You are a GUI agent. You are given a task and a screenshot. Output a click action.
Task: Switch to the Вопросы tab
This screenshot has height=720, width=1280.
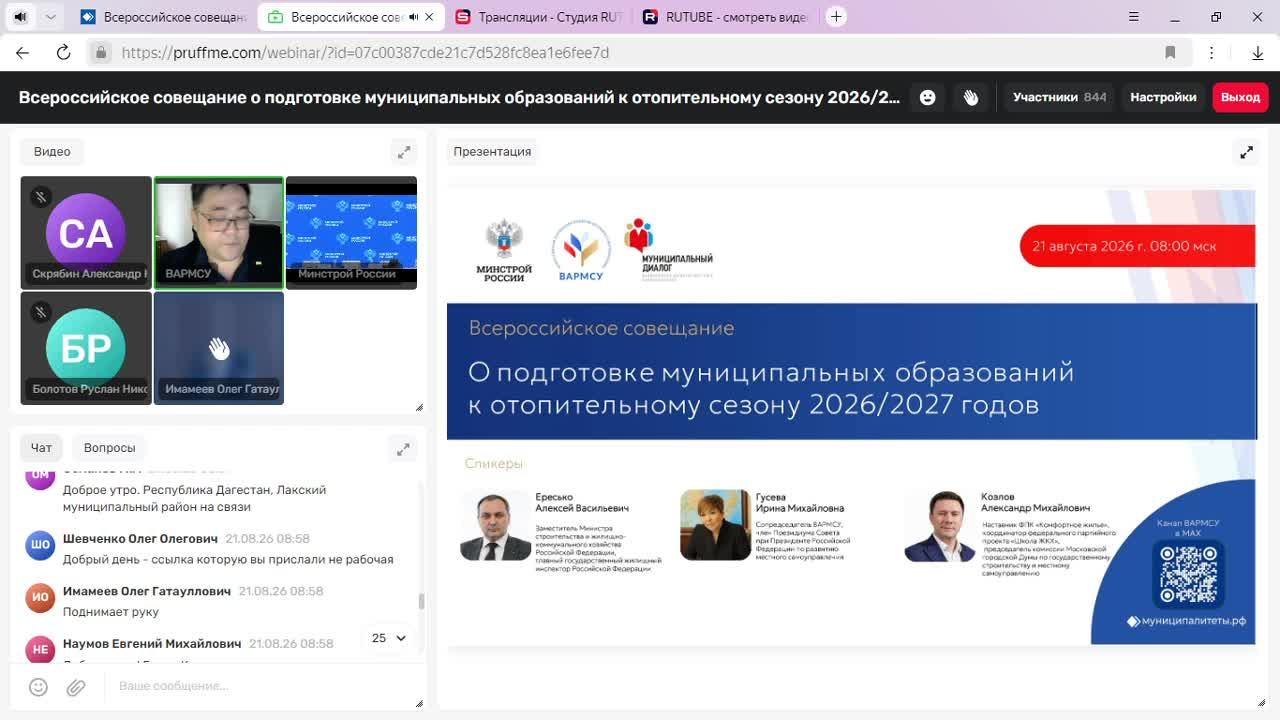click(x=109, y=448)
